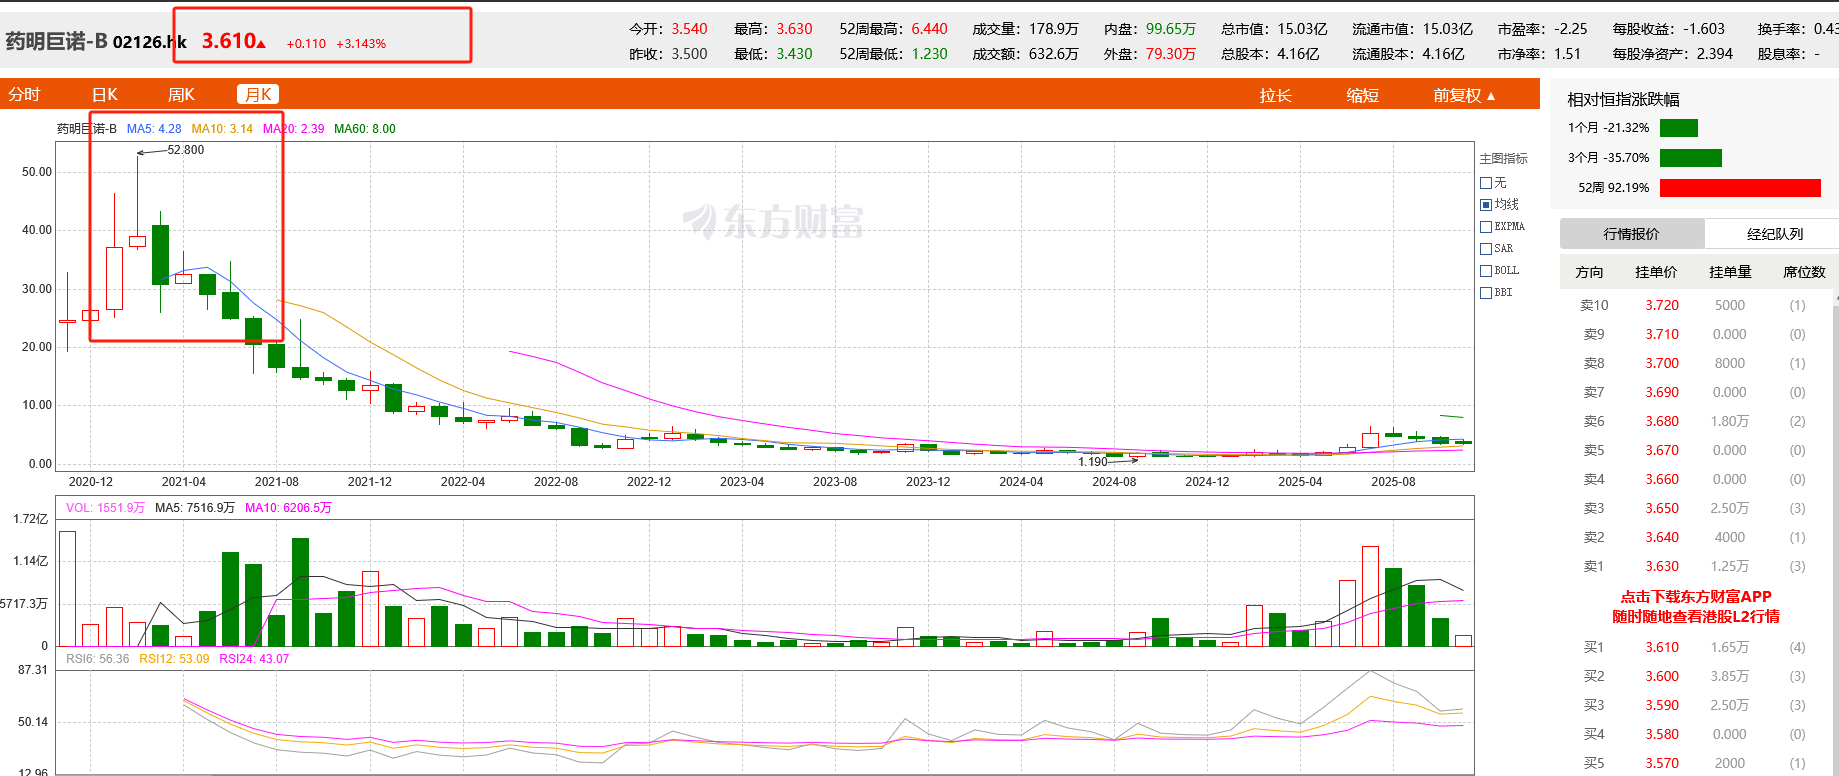Screen dimensions: 1839x776
Task: Click the 3个月 -35.70% green bar
Action: point(1691,158)
